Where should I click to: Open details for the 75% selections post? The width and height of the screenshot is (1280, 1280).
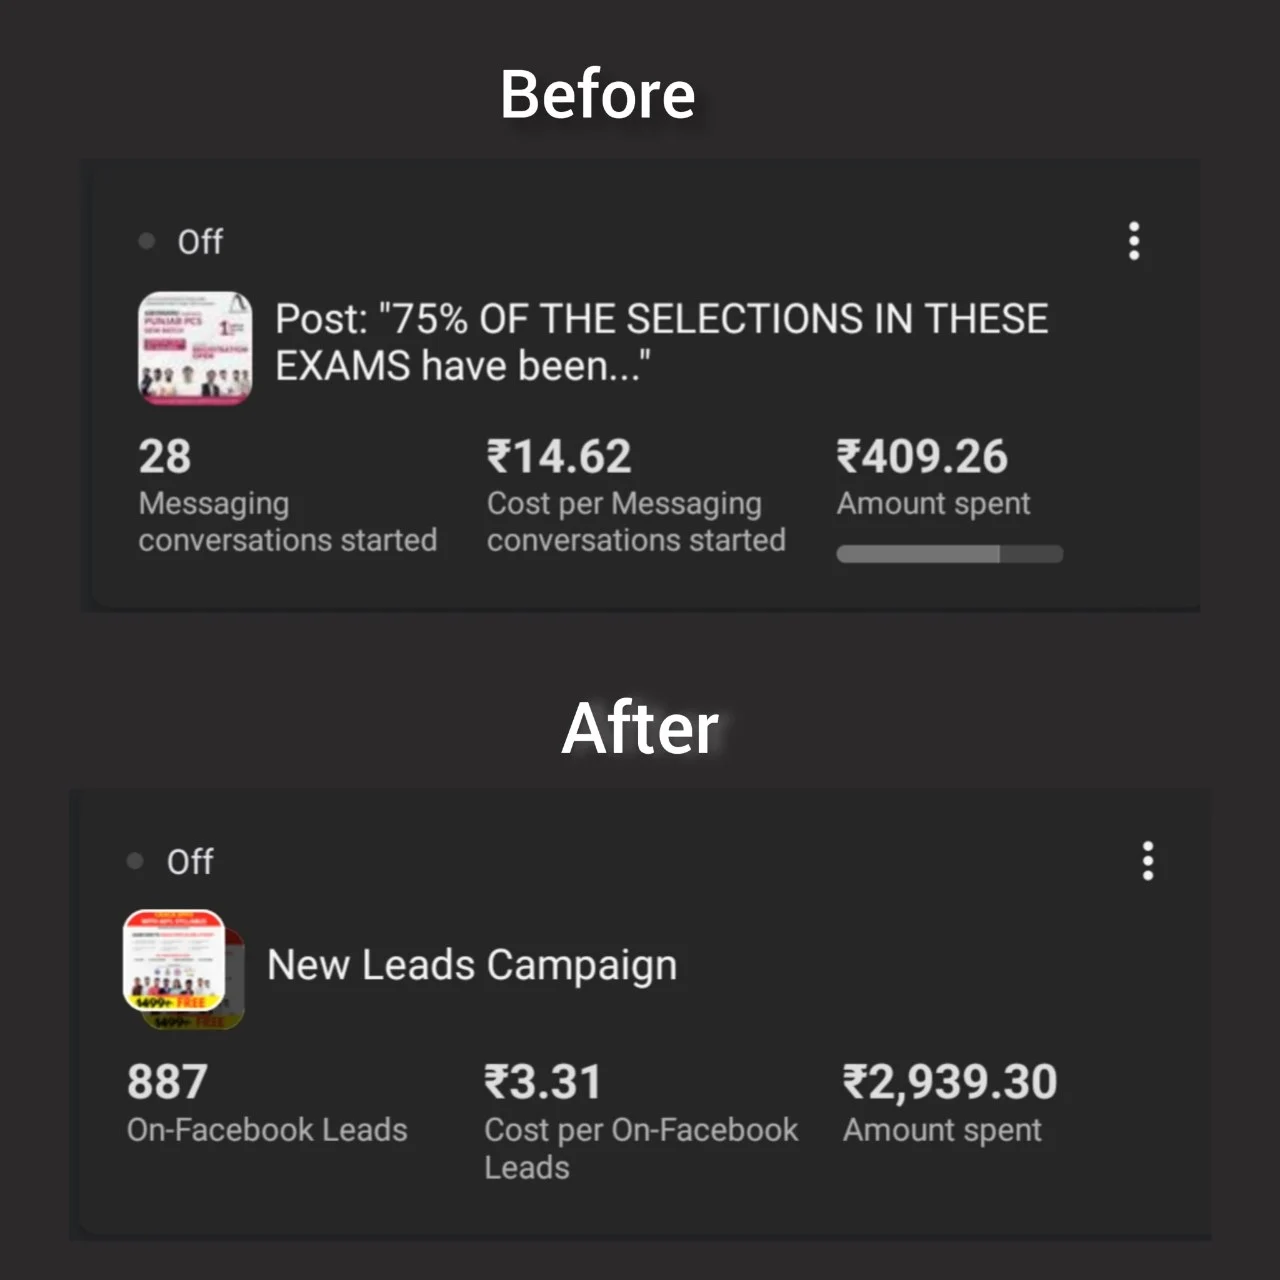[662, 341]
